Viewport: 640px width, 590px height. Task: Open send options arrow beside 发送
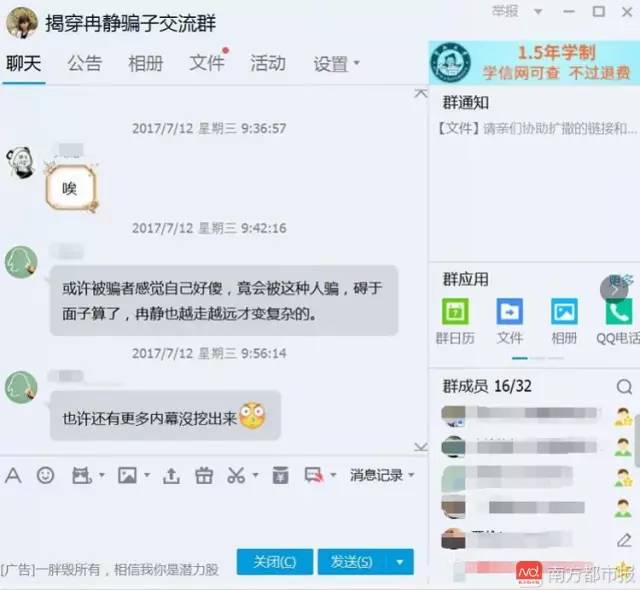pyautogui.click(x=400, y=562)
